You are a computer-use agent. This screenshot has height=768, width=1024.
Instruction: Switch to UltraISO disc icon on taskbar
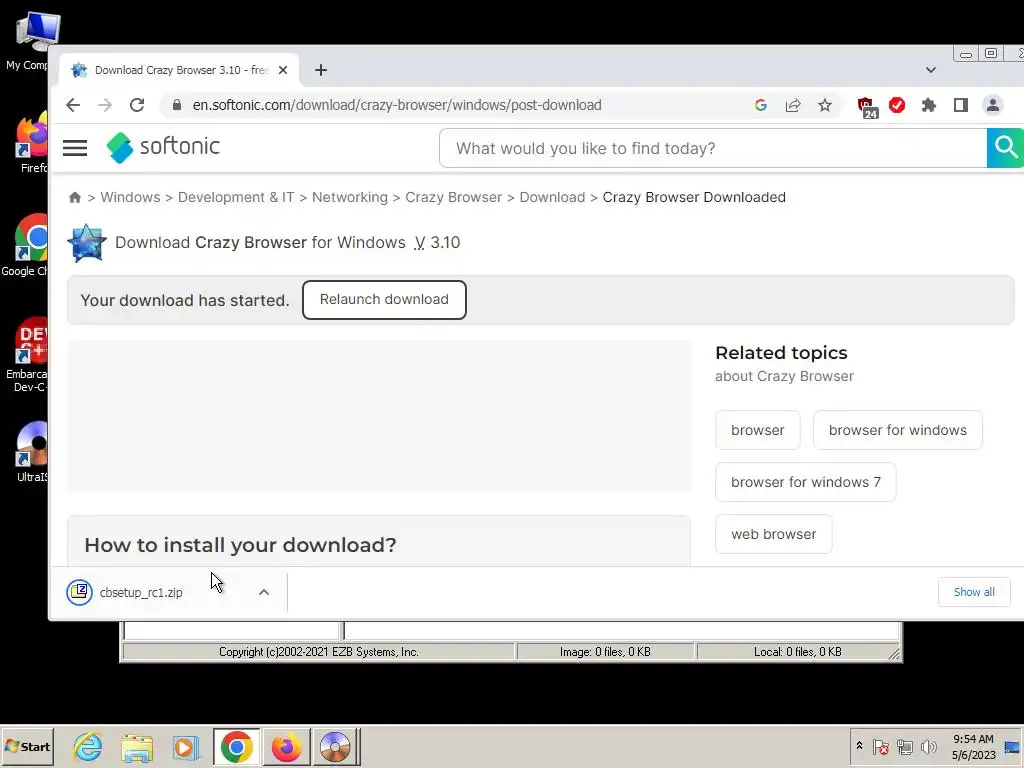pos(335,746)
